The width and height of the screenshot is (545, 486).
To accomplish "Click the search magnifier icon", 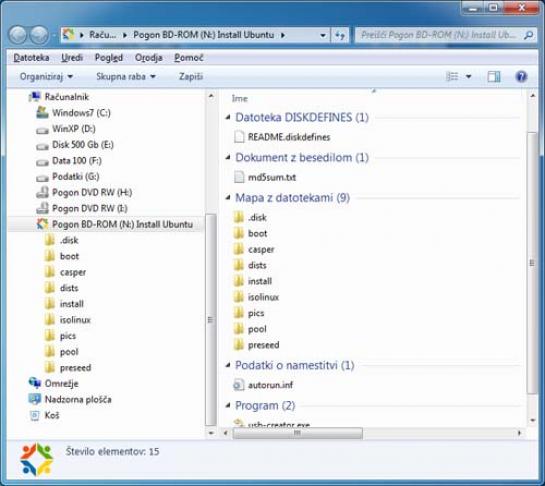I will (529, 35).
